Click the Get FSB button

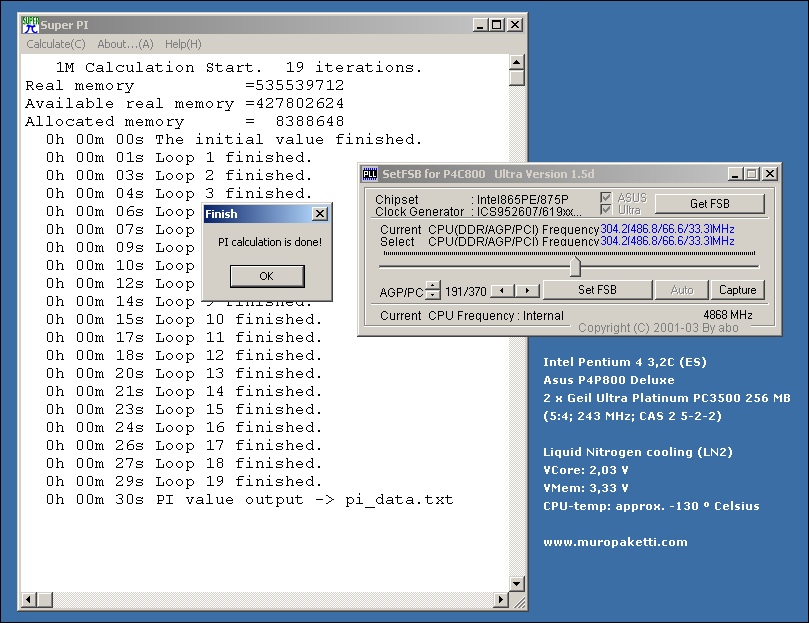point(709,204)
